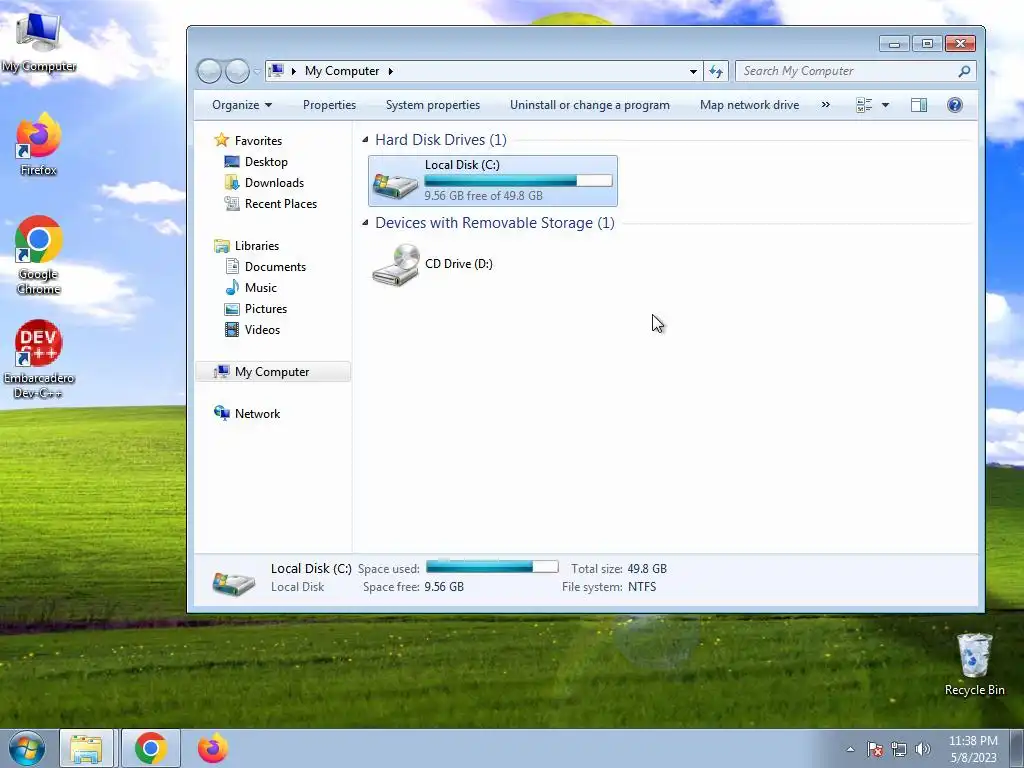Open the Videos library
Viewport: 1024px width, 768px height.
point(262,330)
